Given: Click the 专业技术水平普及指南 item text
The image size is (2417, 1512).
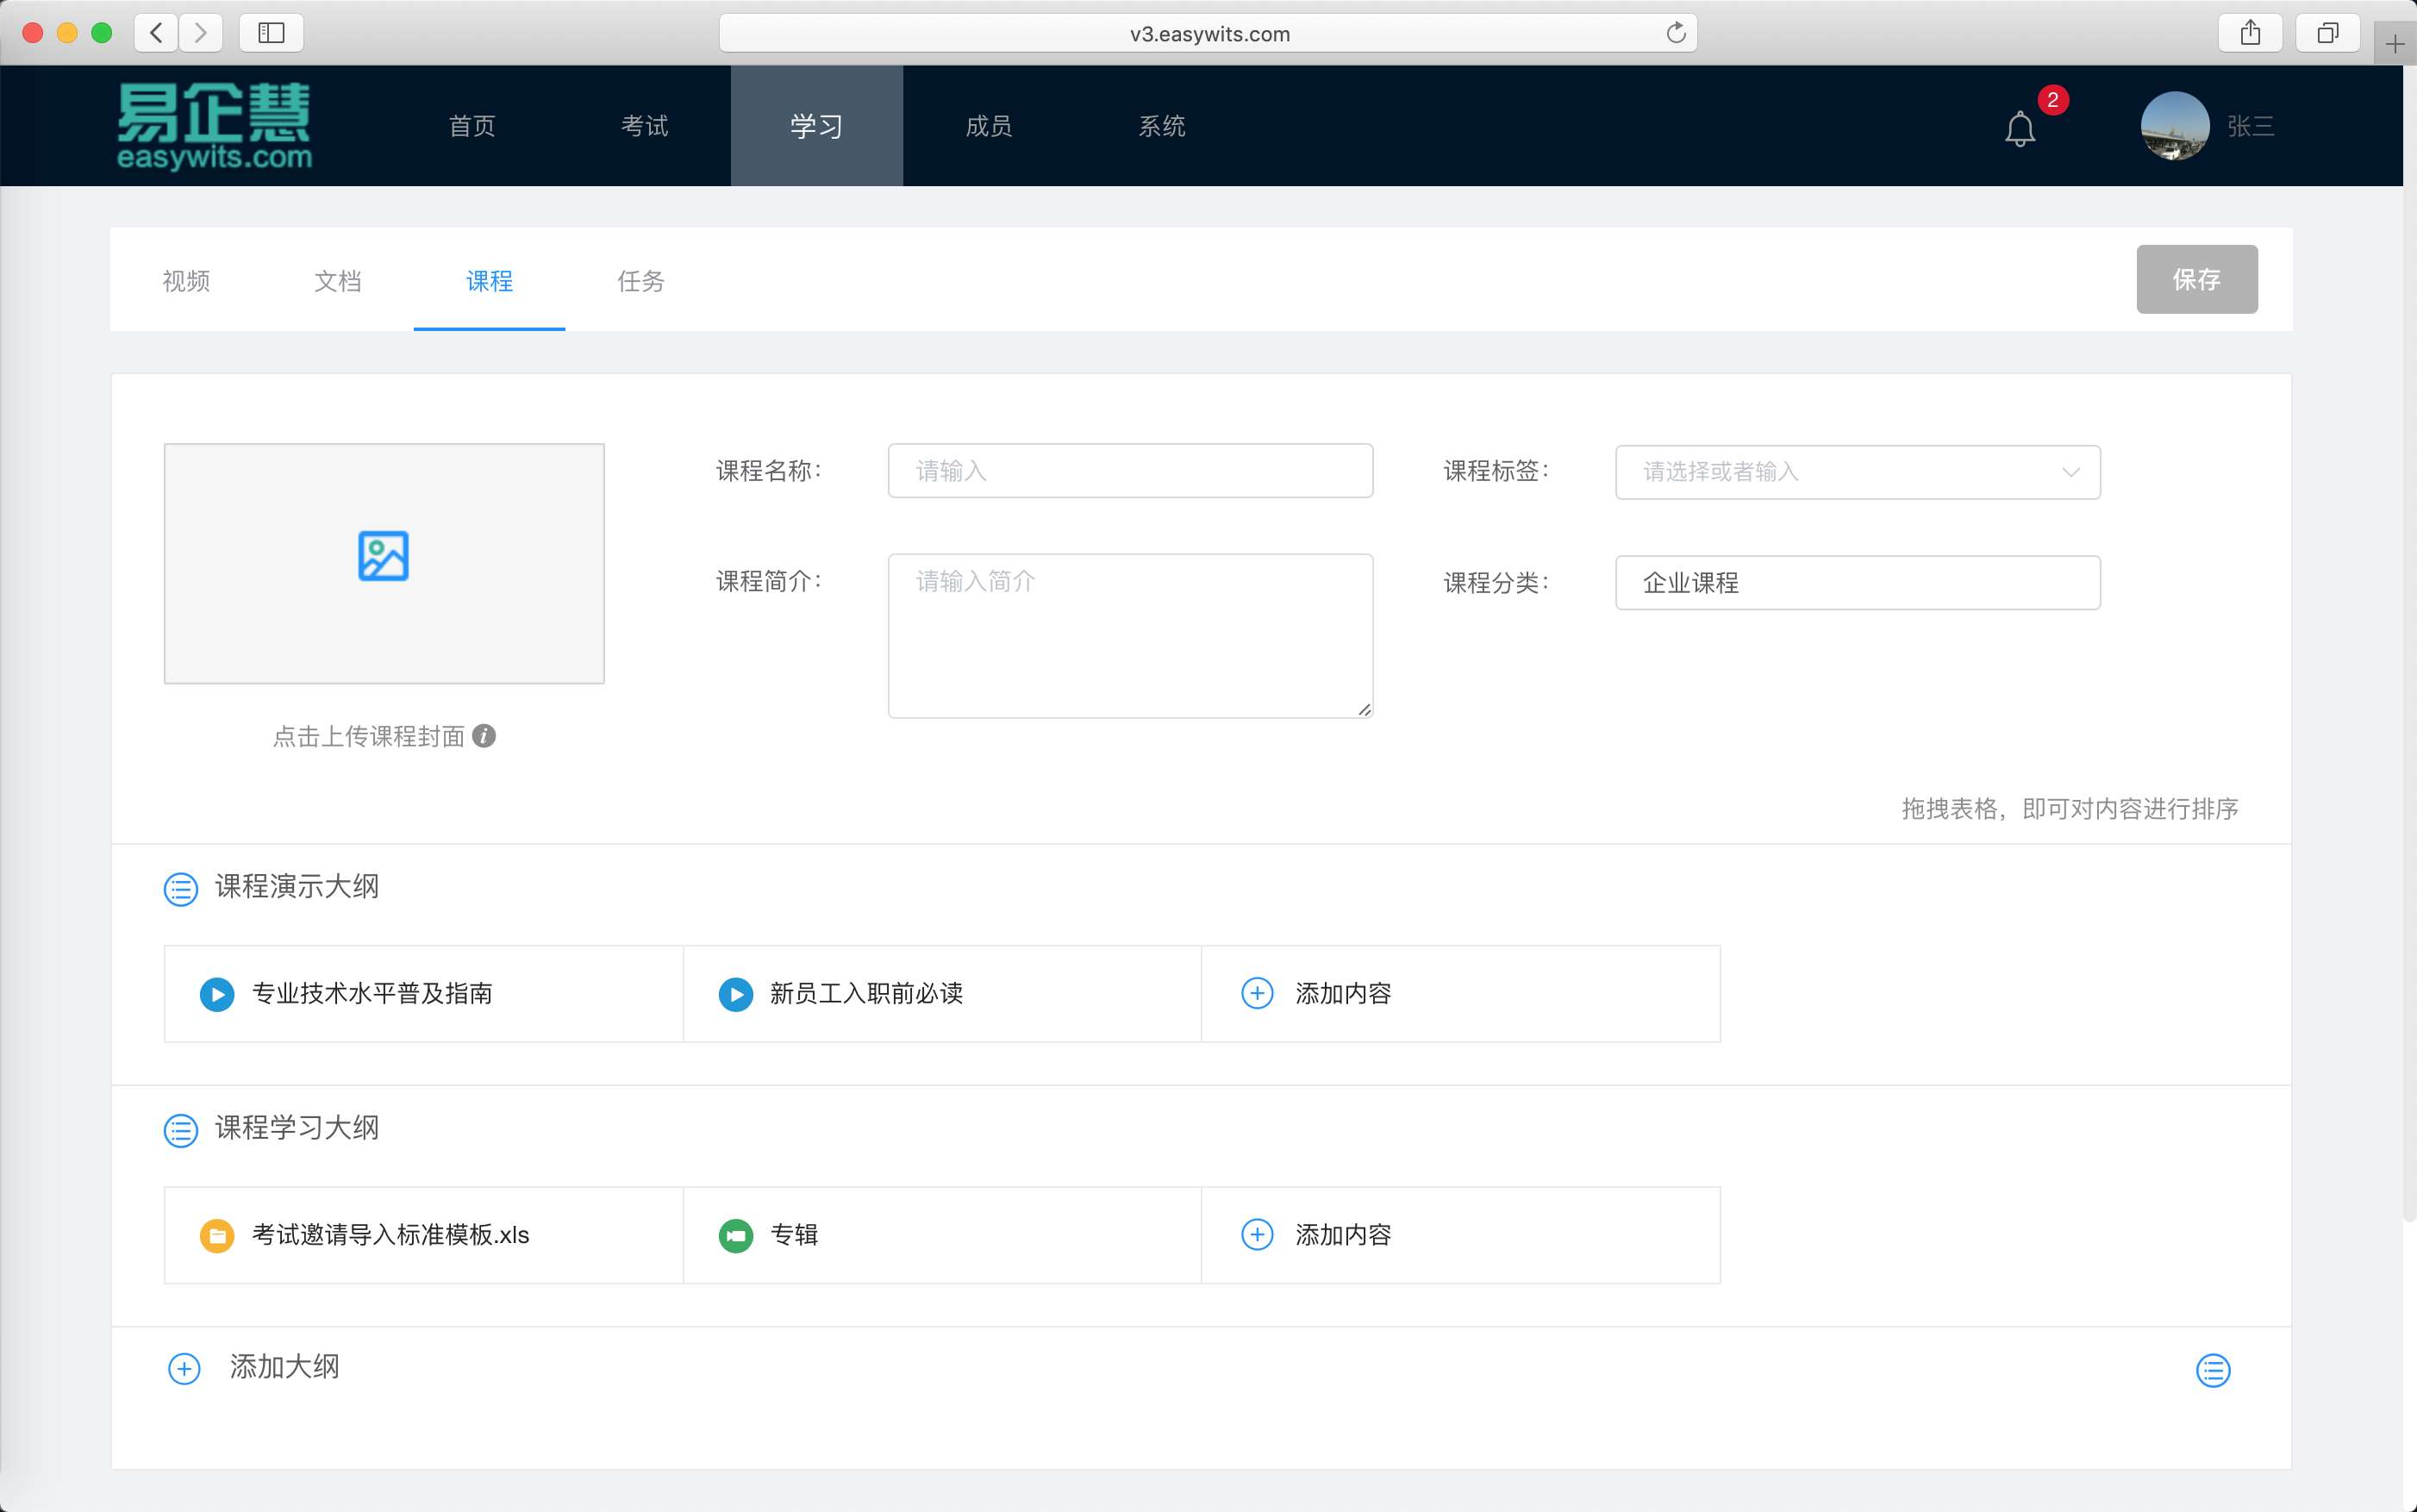Looking at the screenshot, I should point(372,994).
